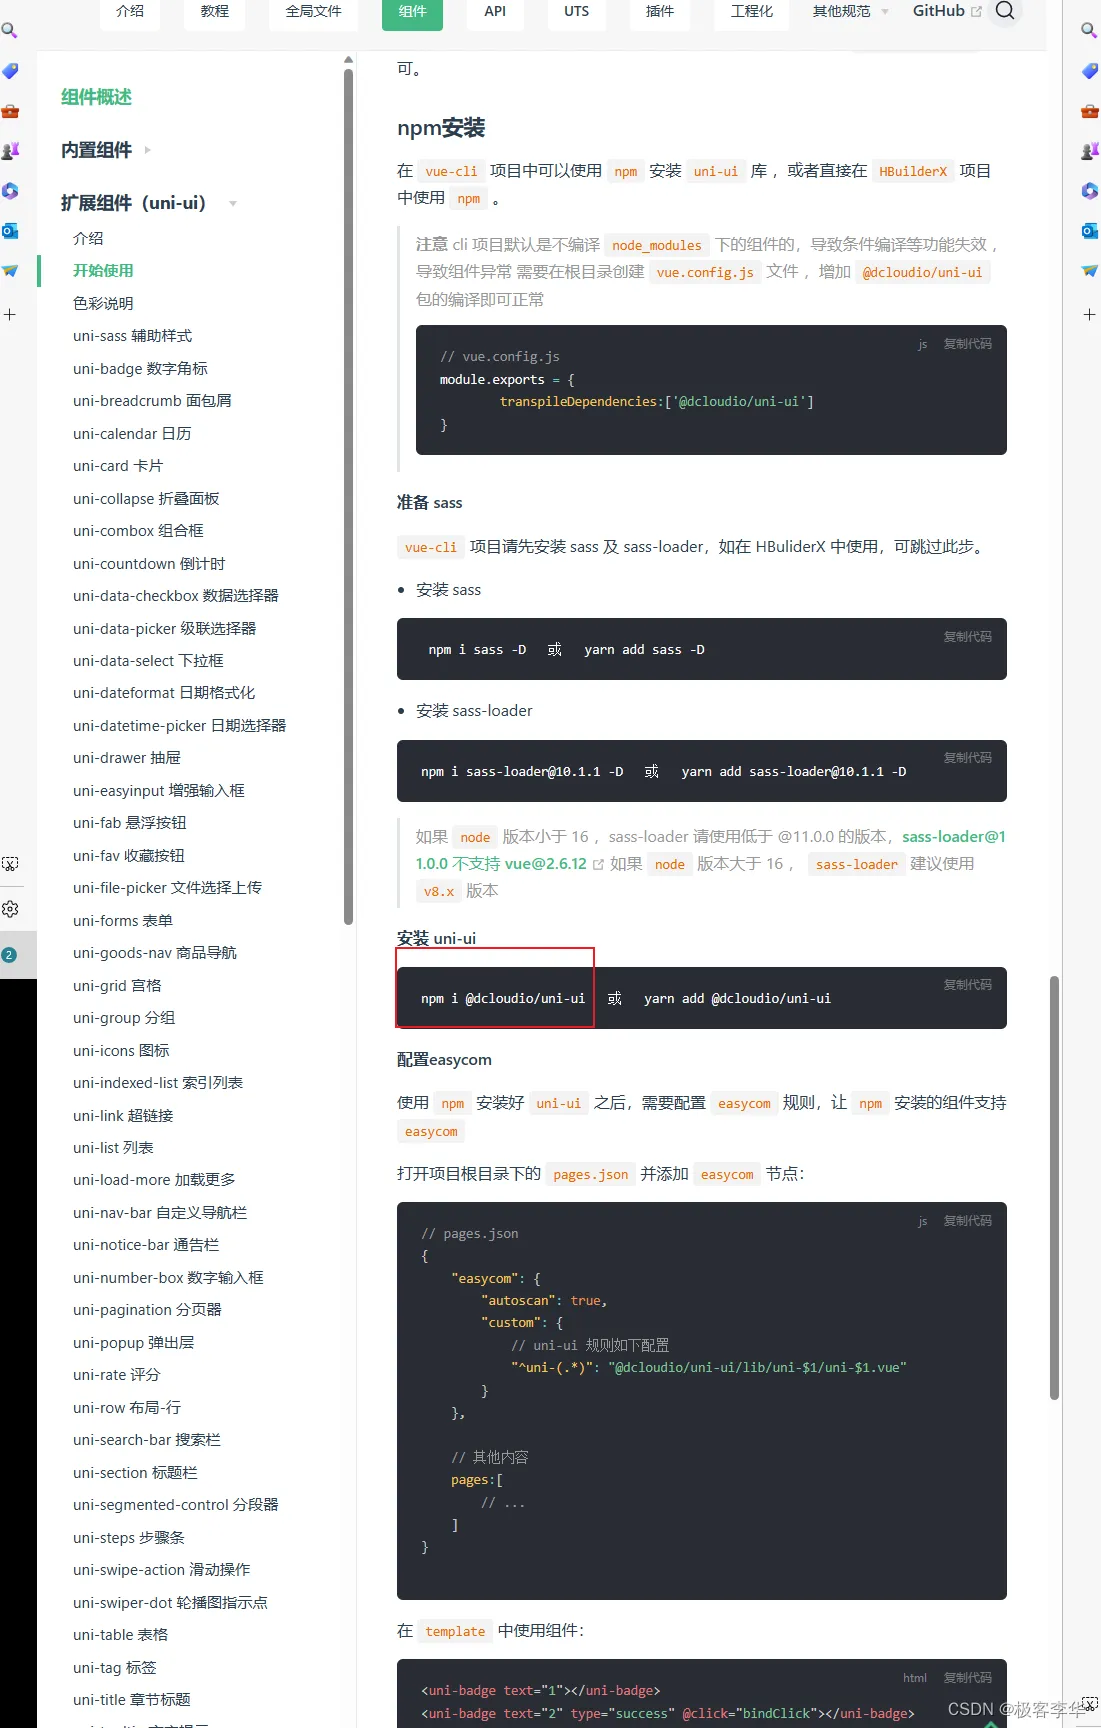Open the settings gear in left sidebar
This screenshot has width=1101, height=1728.
pos(10,909)
